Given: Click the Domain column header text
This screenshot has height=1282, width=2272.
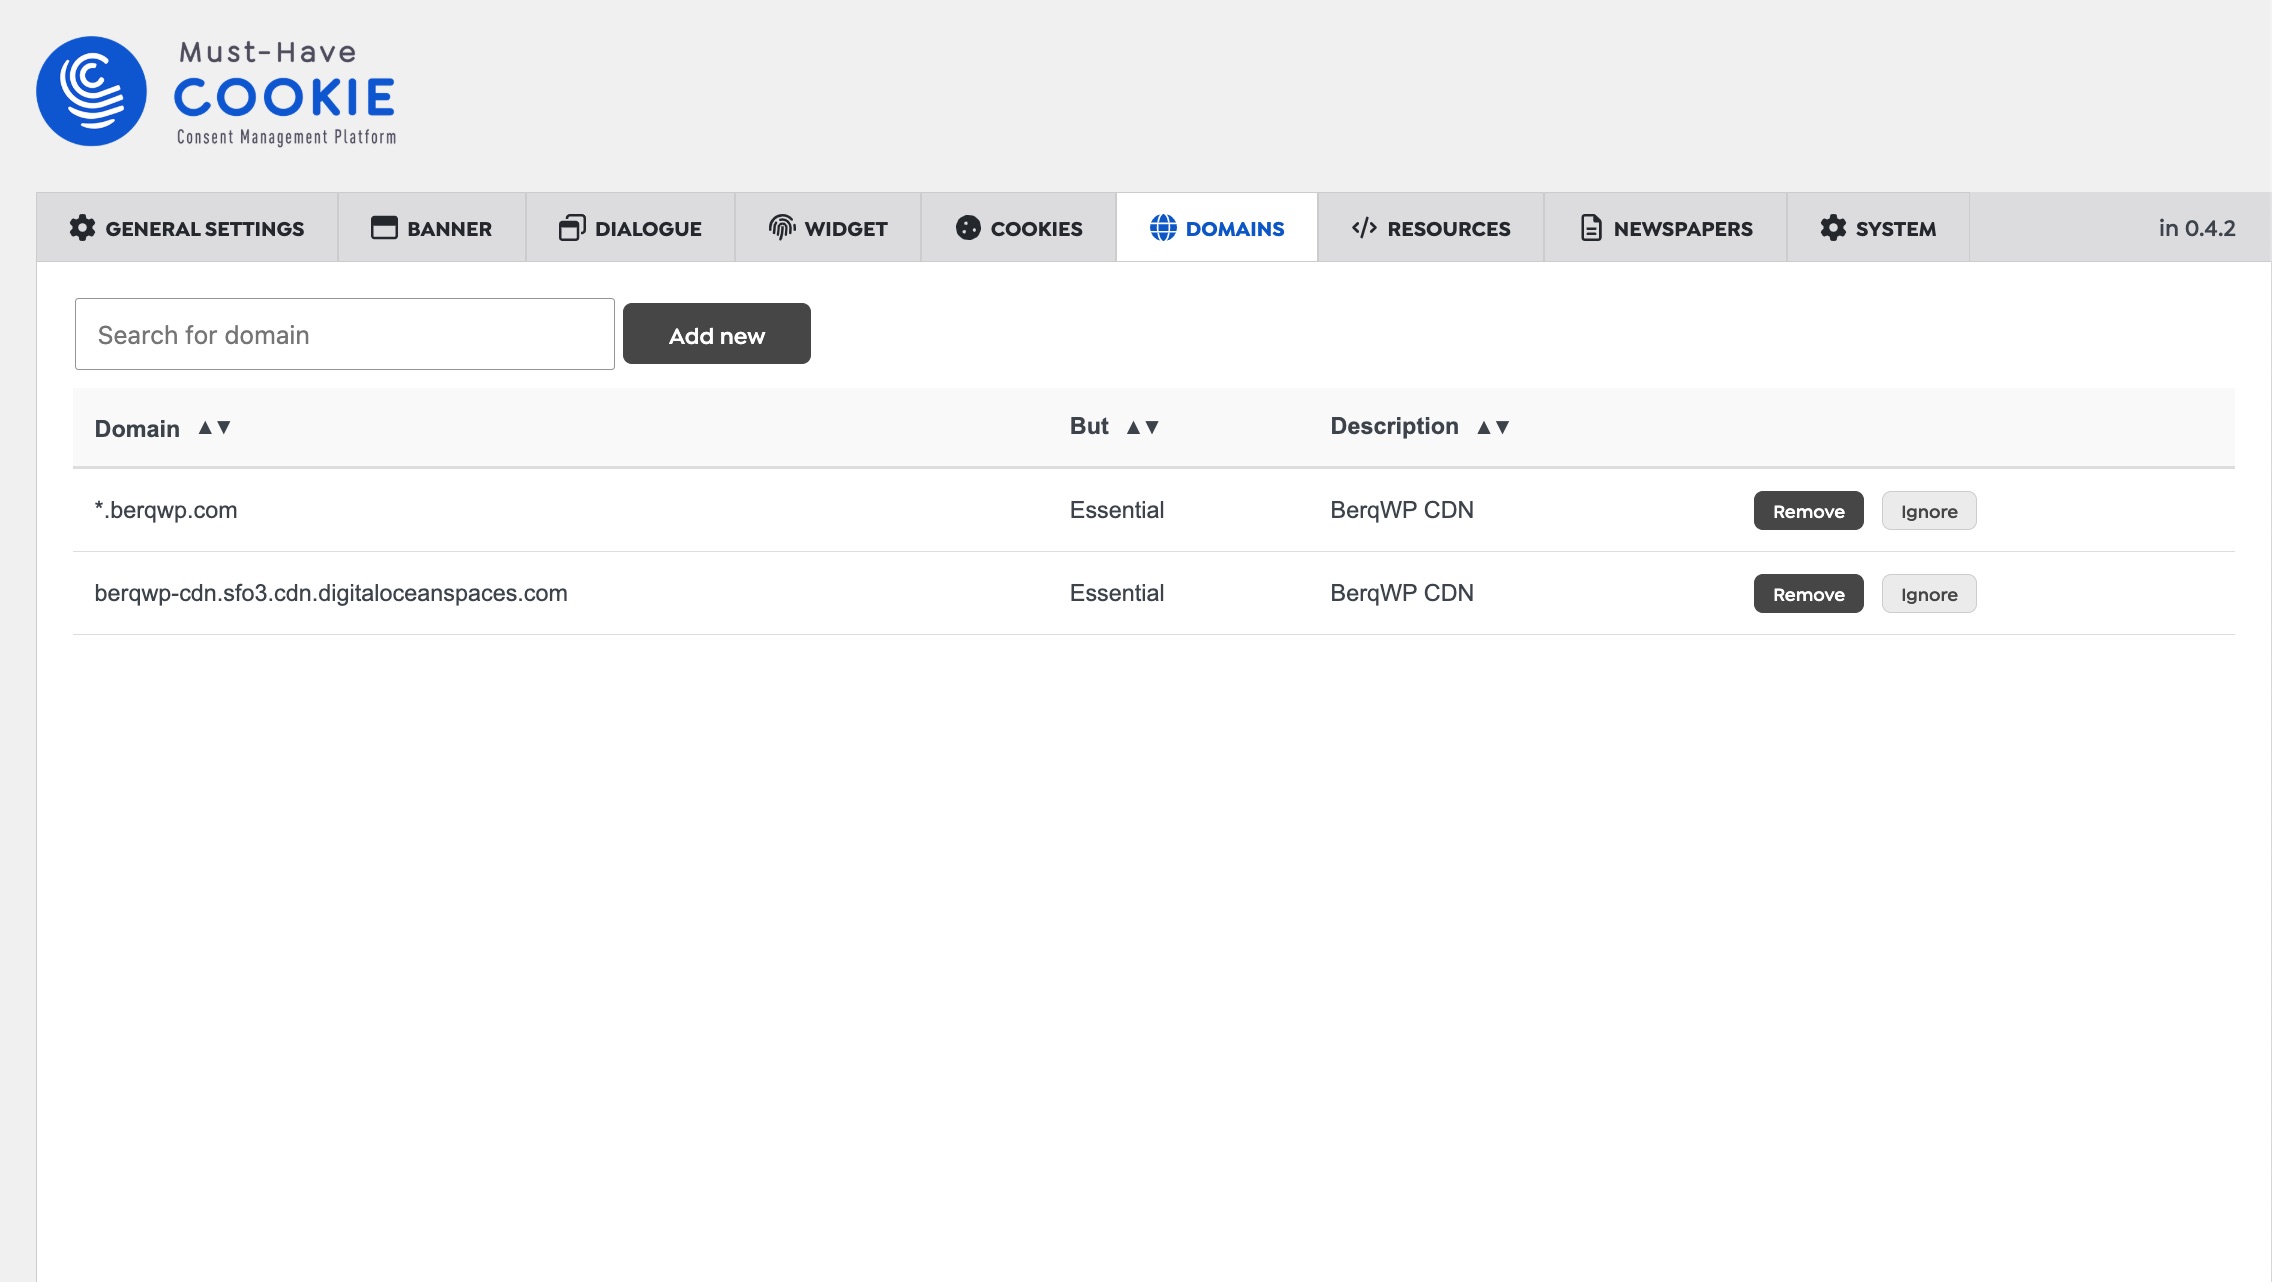Looking at the screenshot, I should tap(137, 429).
